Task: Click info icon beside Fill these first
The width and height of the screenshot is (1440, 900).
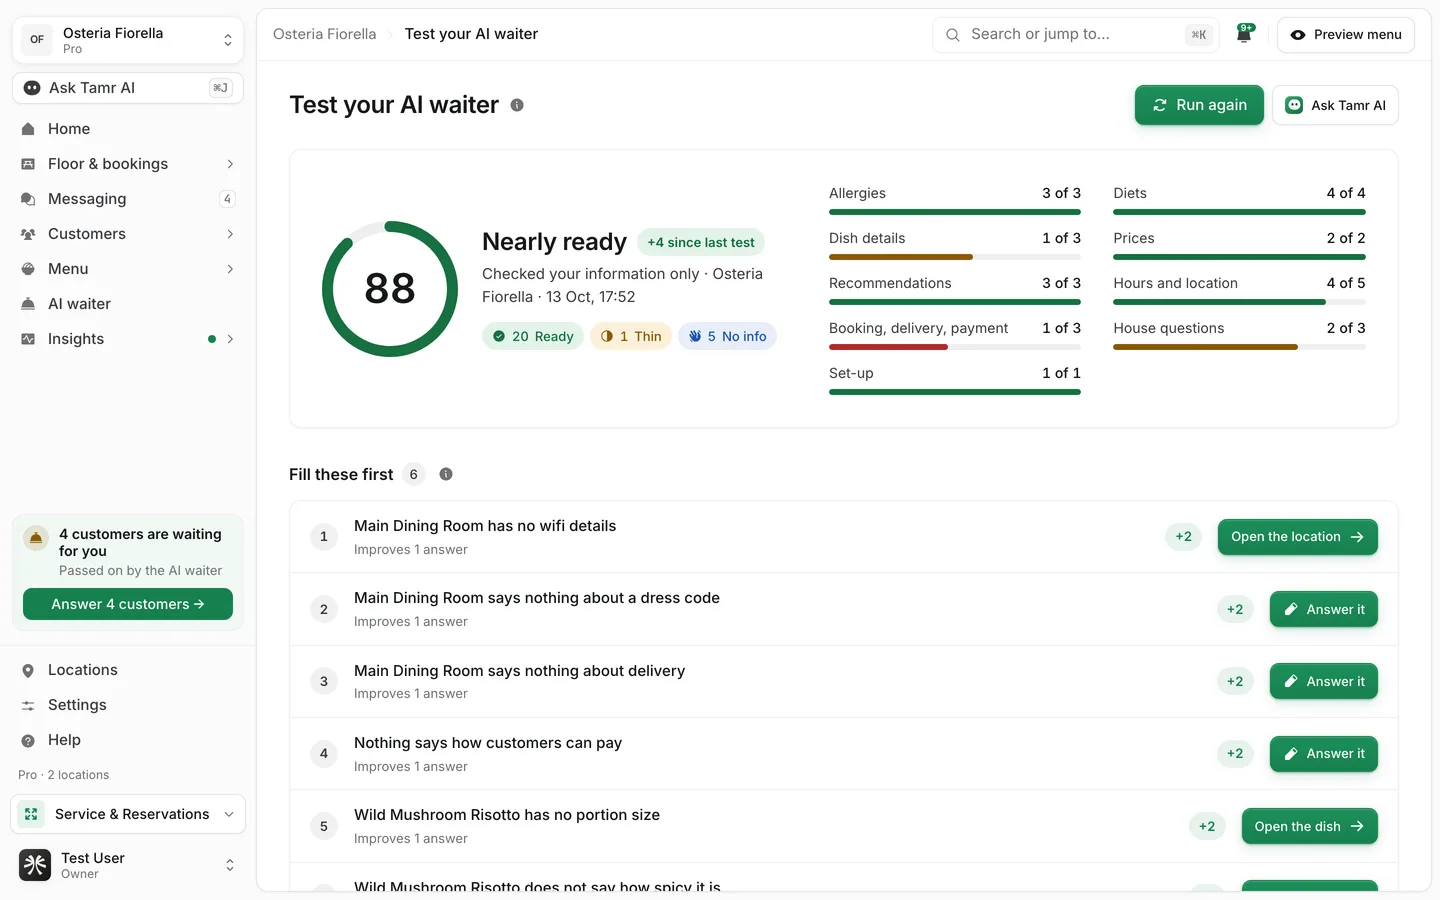Action: 446,474
